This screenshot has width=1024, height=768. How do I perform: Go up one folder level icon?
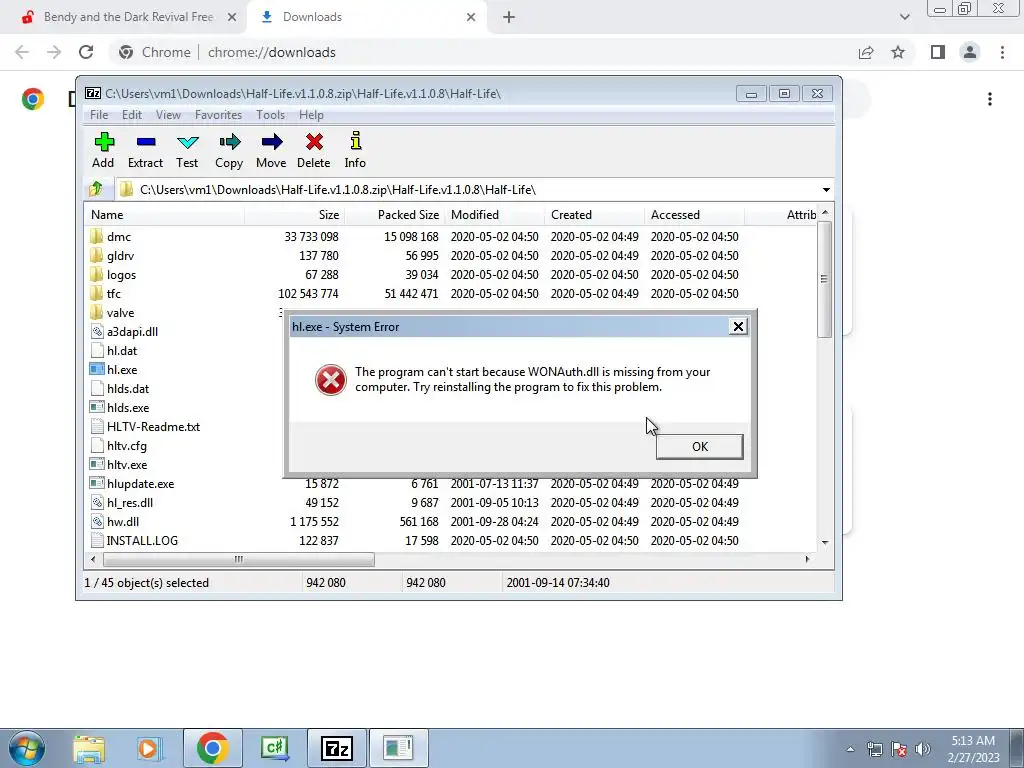click(x=96, y=189)
